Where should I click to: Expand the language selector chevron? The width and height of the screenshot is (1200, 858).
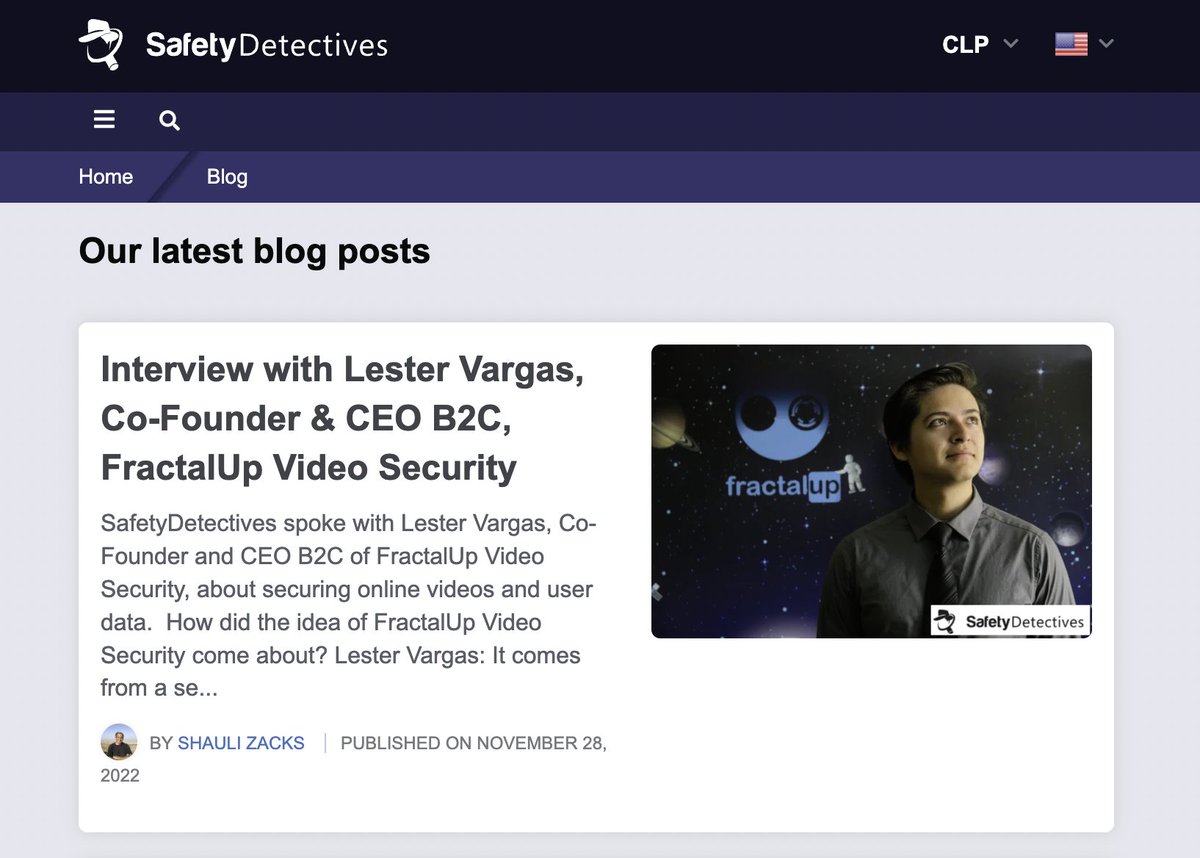(x=1106, y=44)
